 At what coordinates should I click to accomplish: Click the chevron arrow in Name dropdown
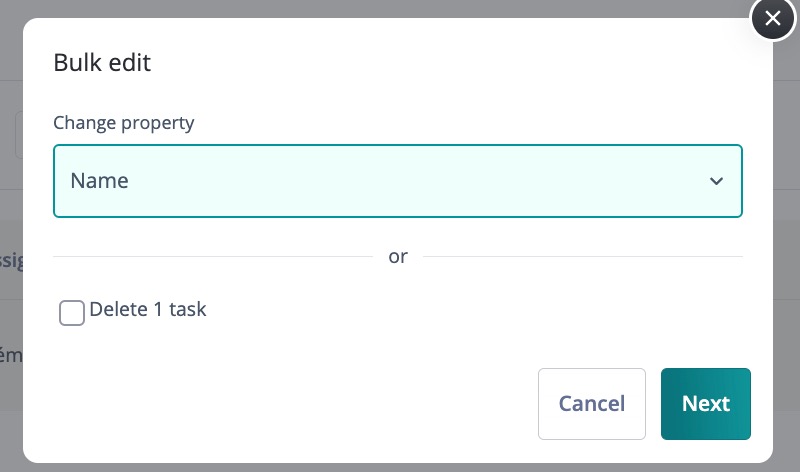(716, 181)
